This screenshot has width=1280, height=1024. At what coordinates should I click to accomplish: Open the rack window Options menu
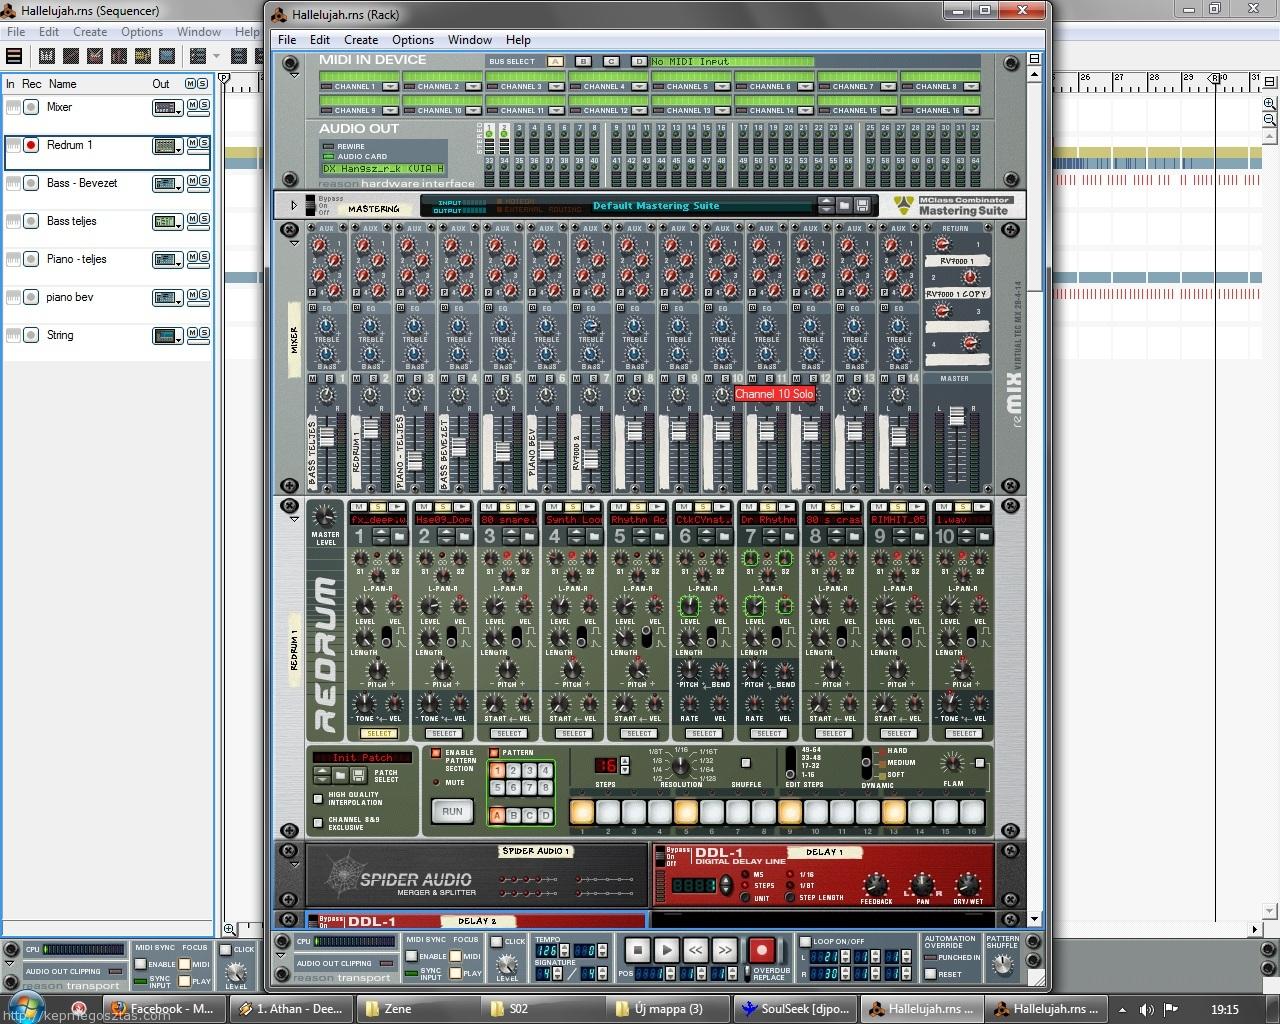413,40
